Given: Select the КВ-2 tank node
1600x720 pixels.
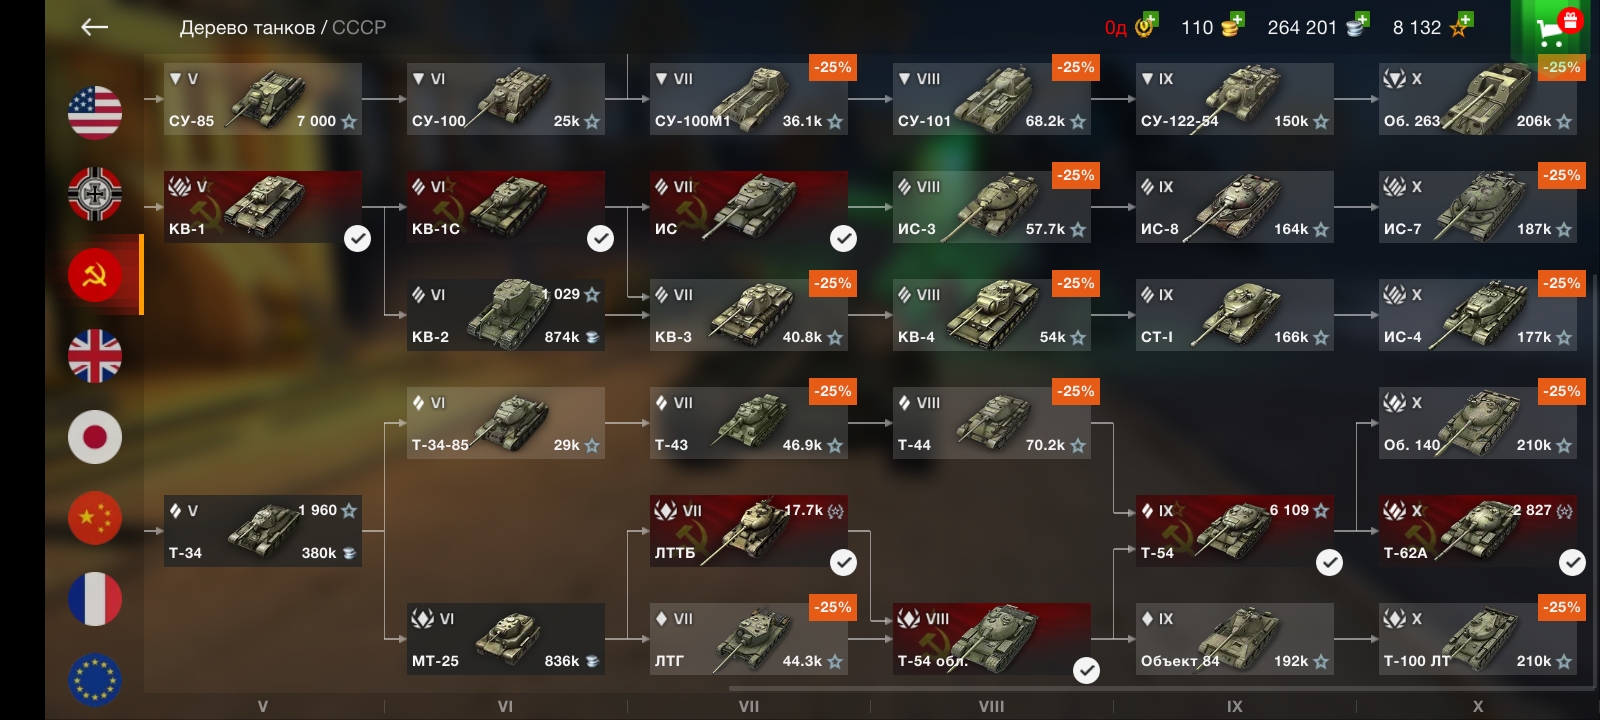Looking at the screenshot, I should [506, 315].
